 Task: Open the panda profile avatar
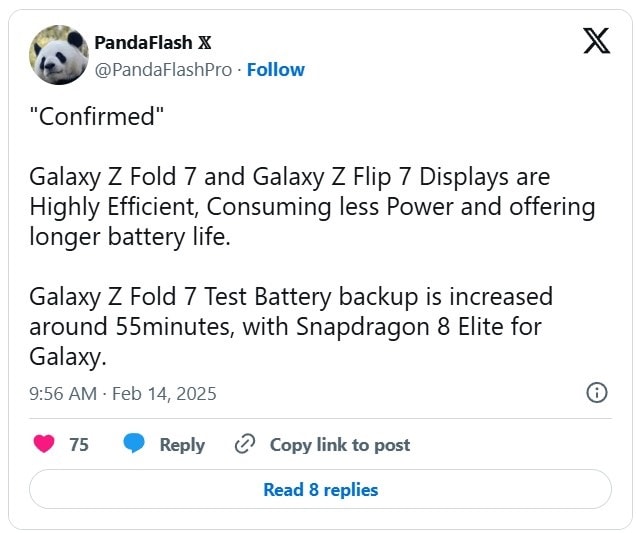point(59,55)
